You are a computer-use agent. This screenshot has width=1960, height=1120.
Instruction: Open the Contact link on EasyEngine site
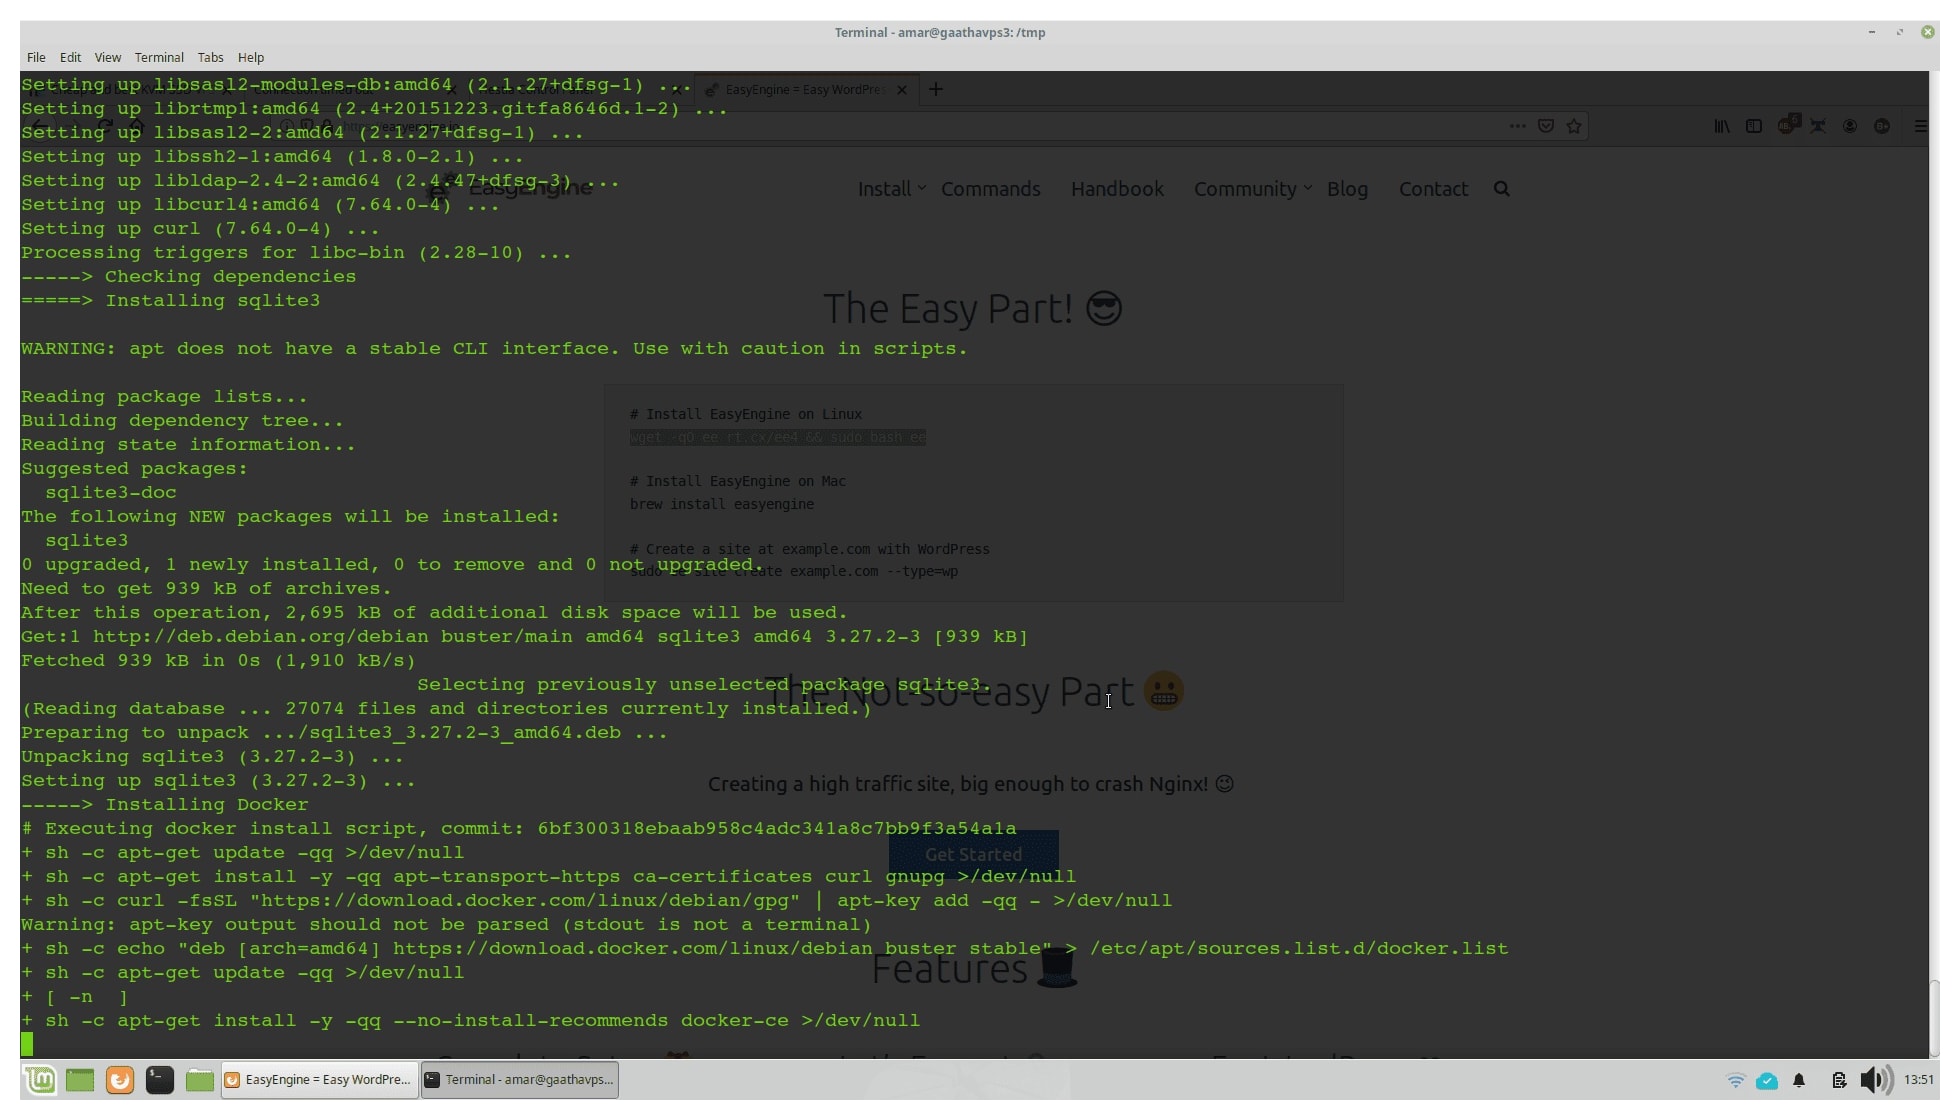1433,189
